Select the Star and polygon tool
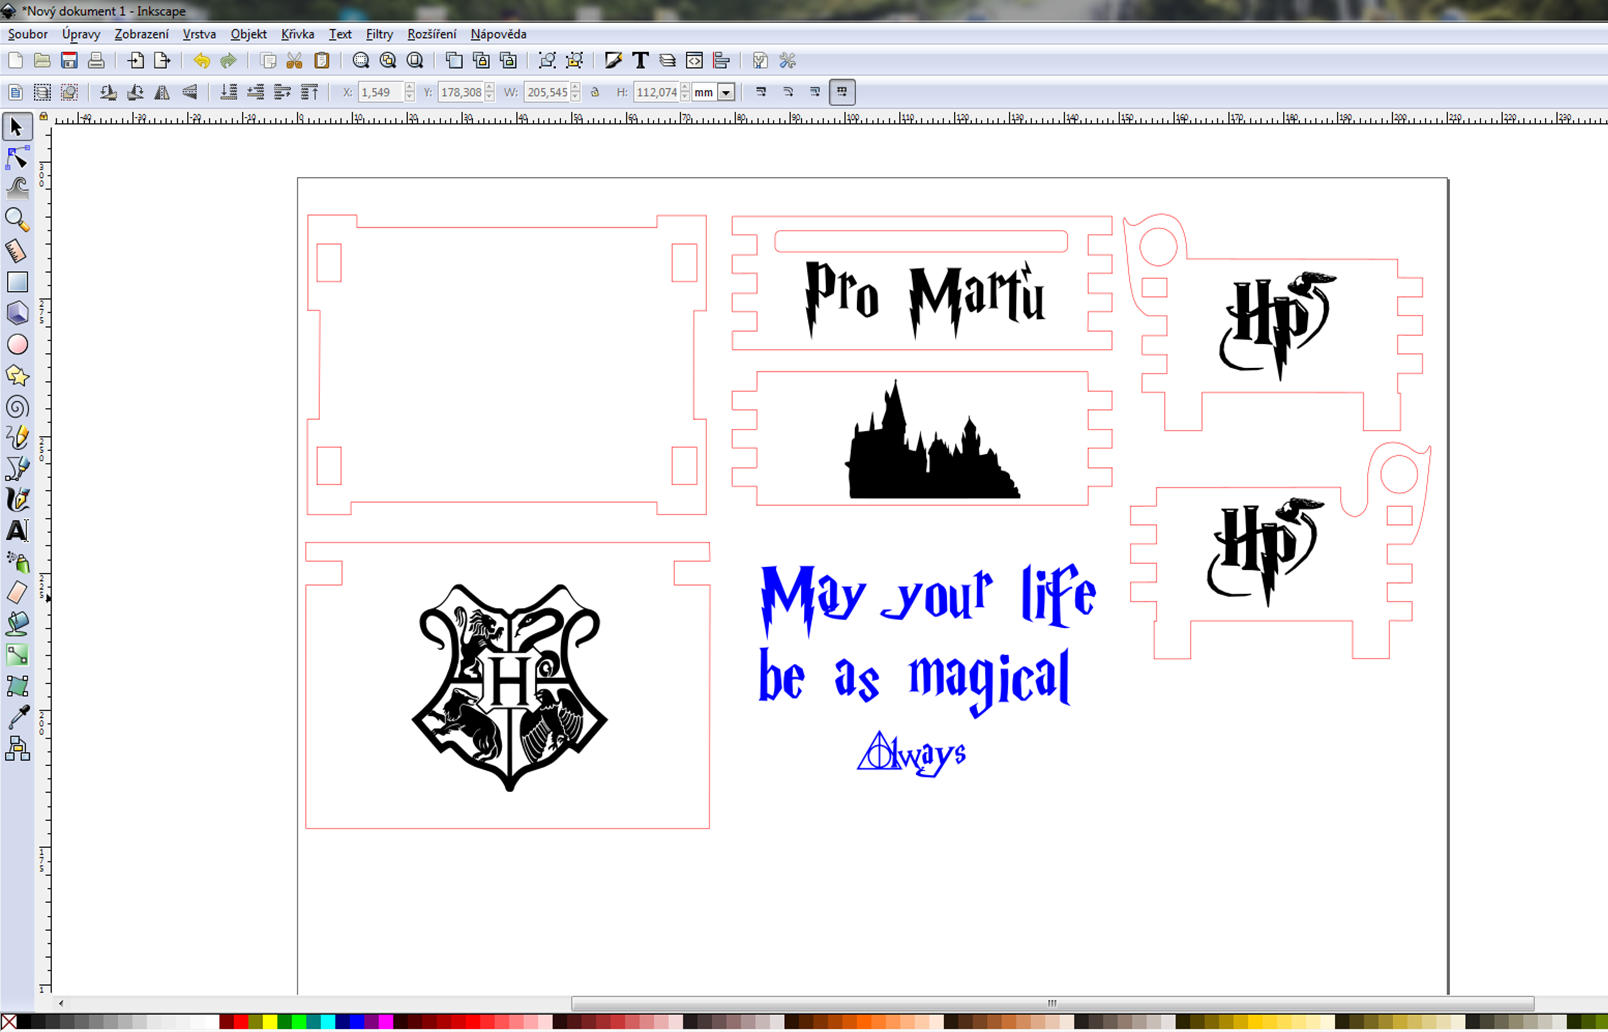 17,375
